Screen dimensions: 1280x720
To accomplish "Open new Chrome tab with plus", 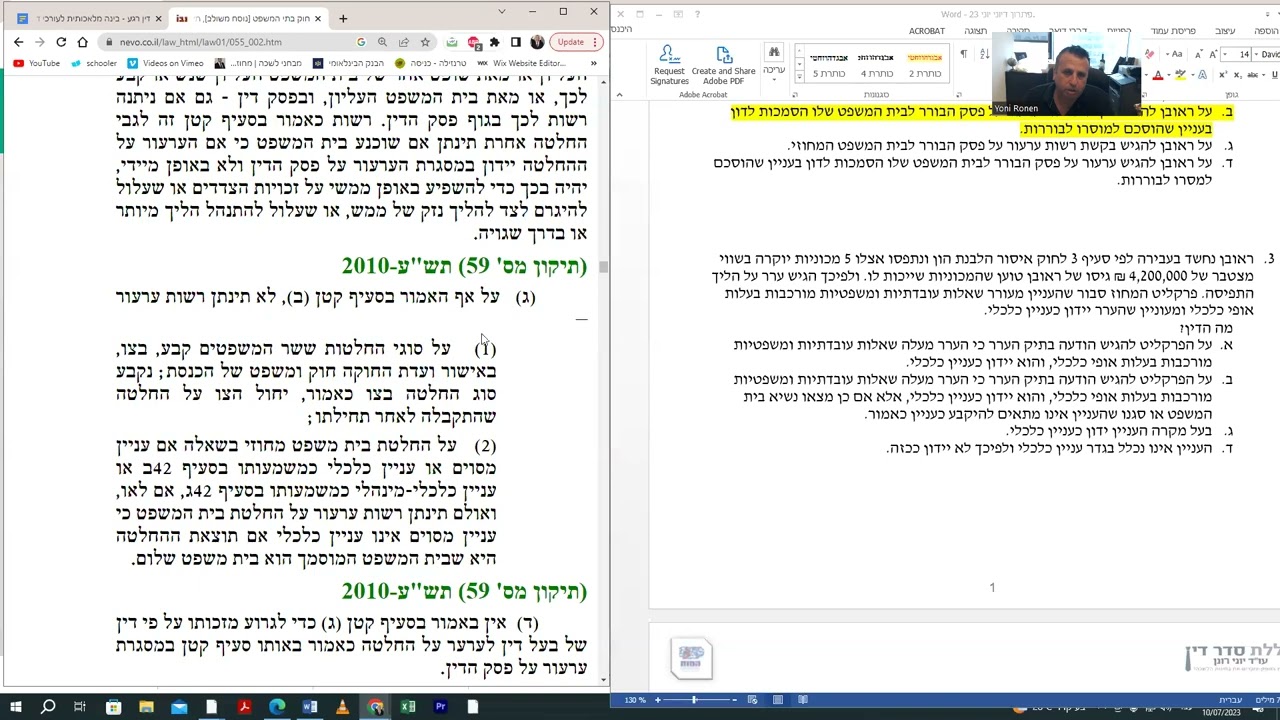I will click(343, 18).
